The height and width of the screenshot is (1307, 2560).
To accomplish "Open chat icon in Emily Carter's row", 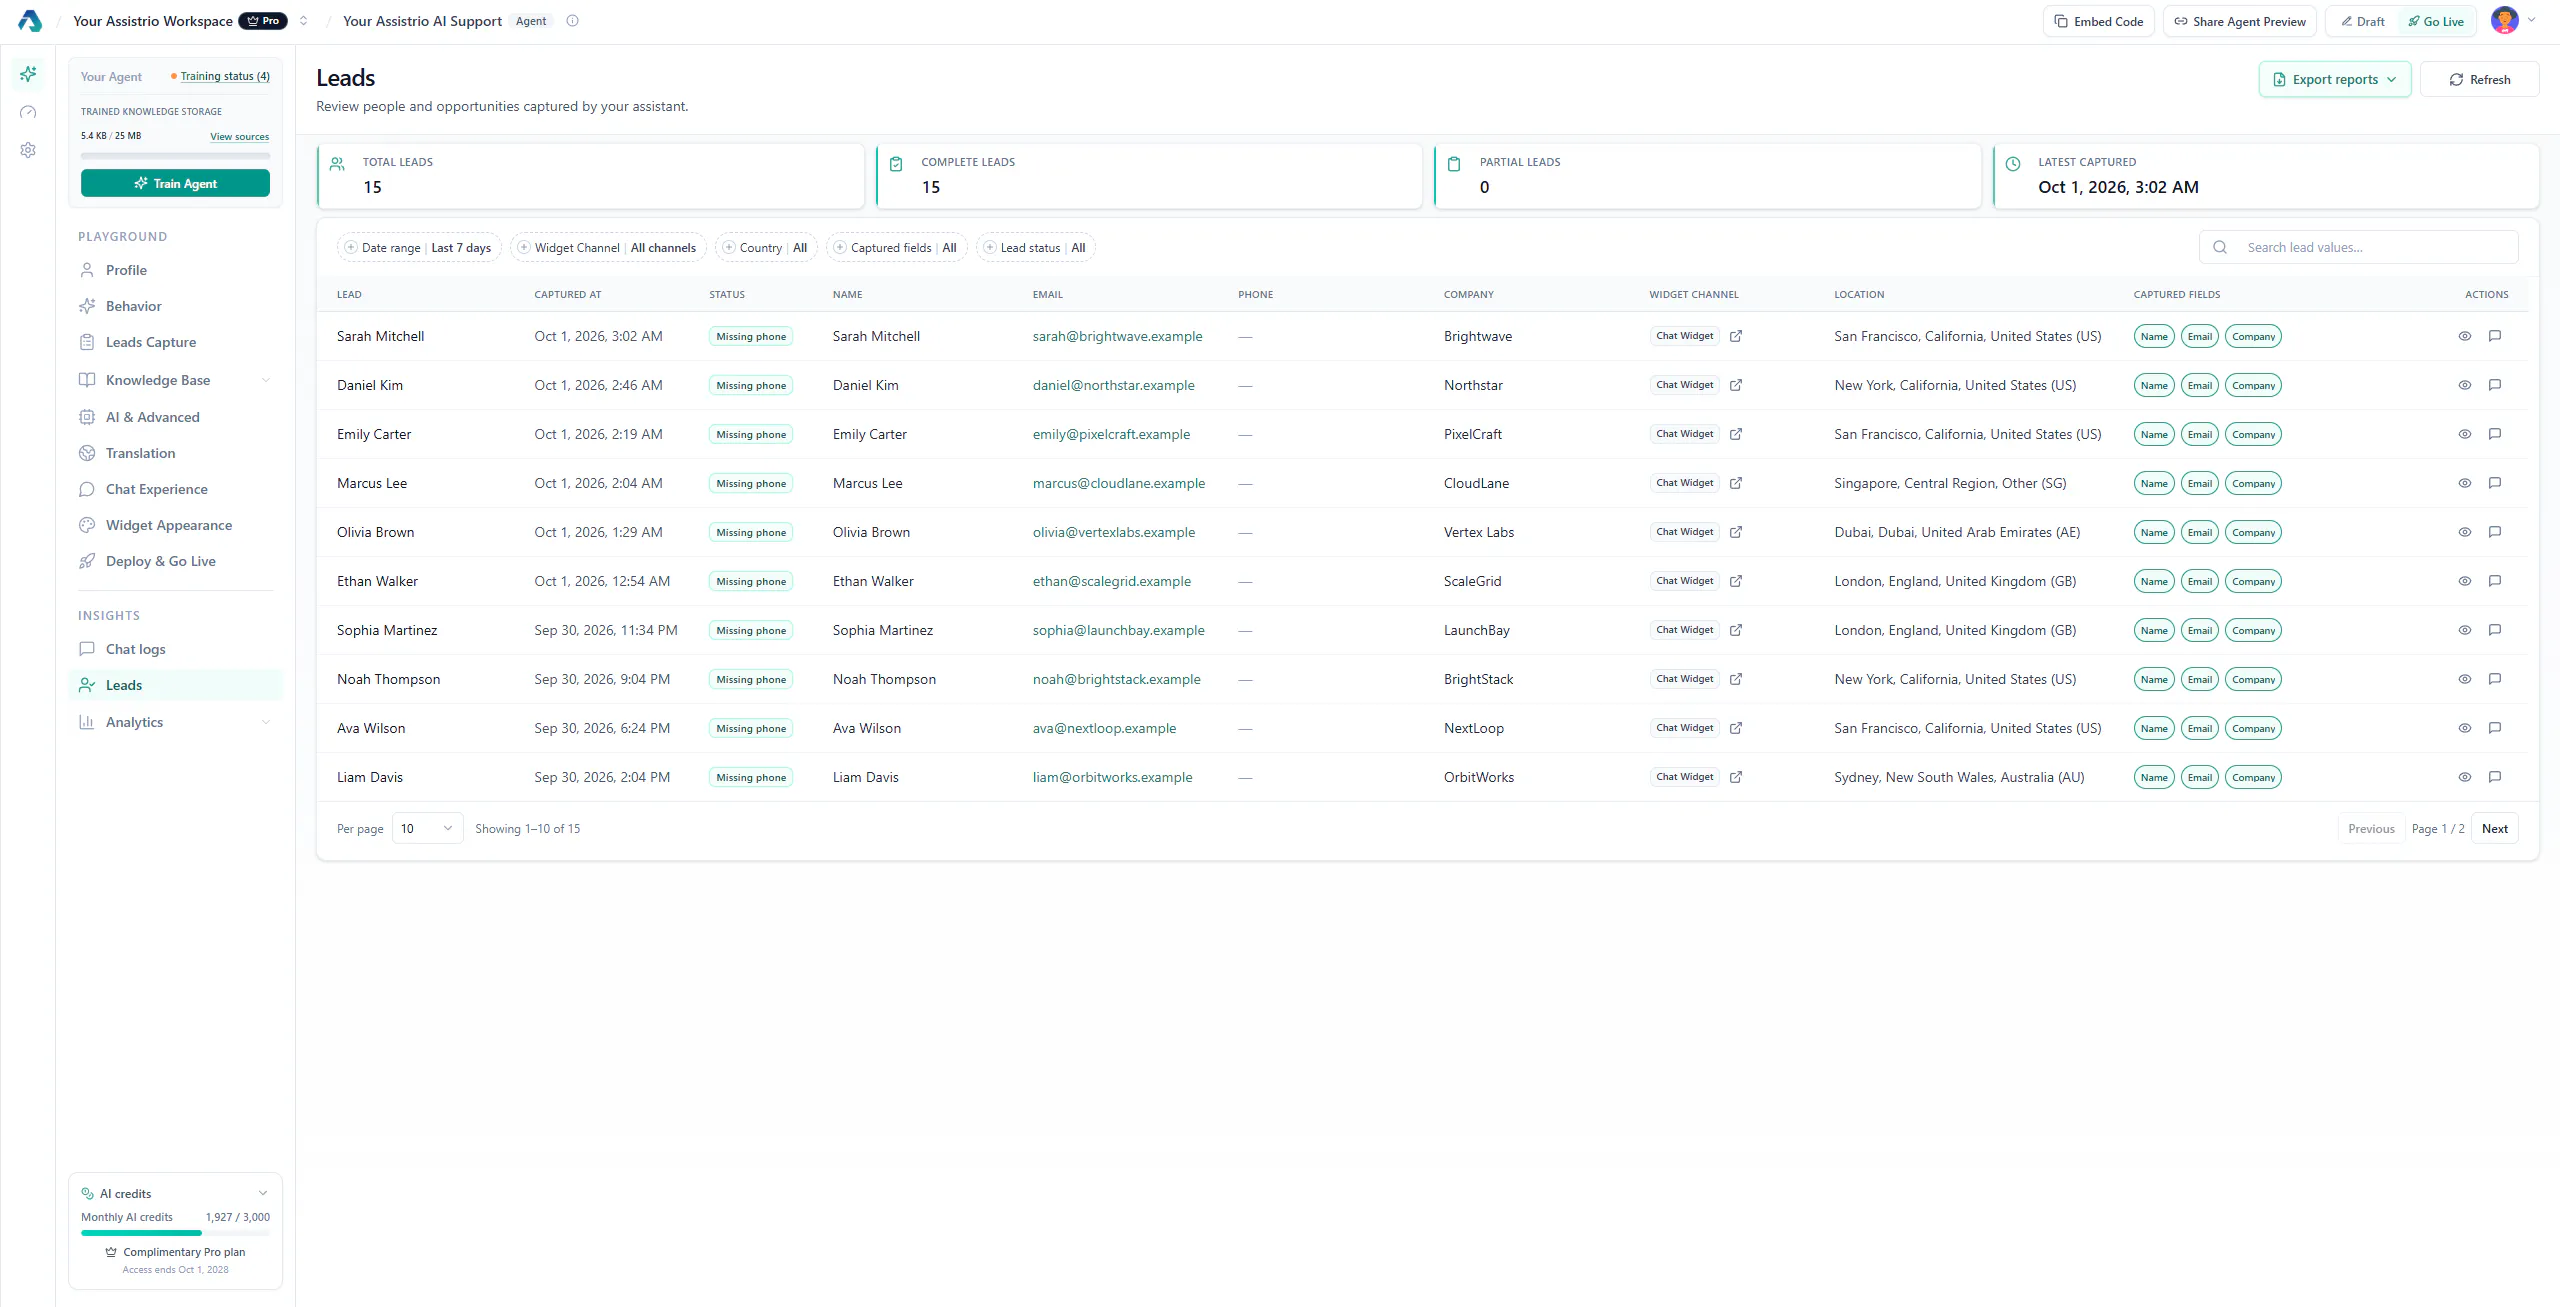I will 2495,434.
